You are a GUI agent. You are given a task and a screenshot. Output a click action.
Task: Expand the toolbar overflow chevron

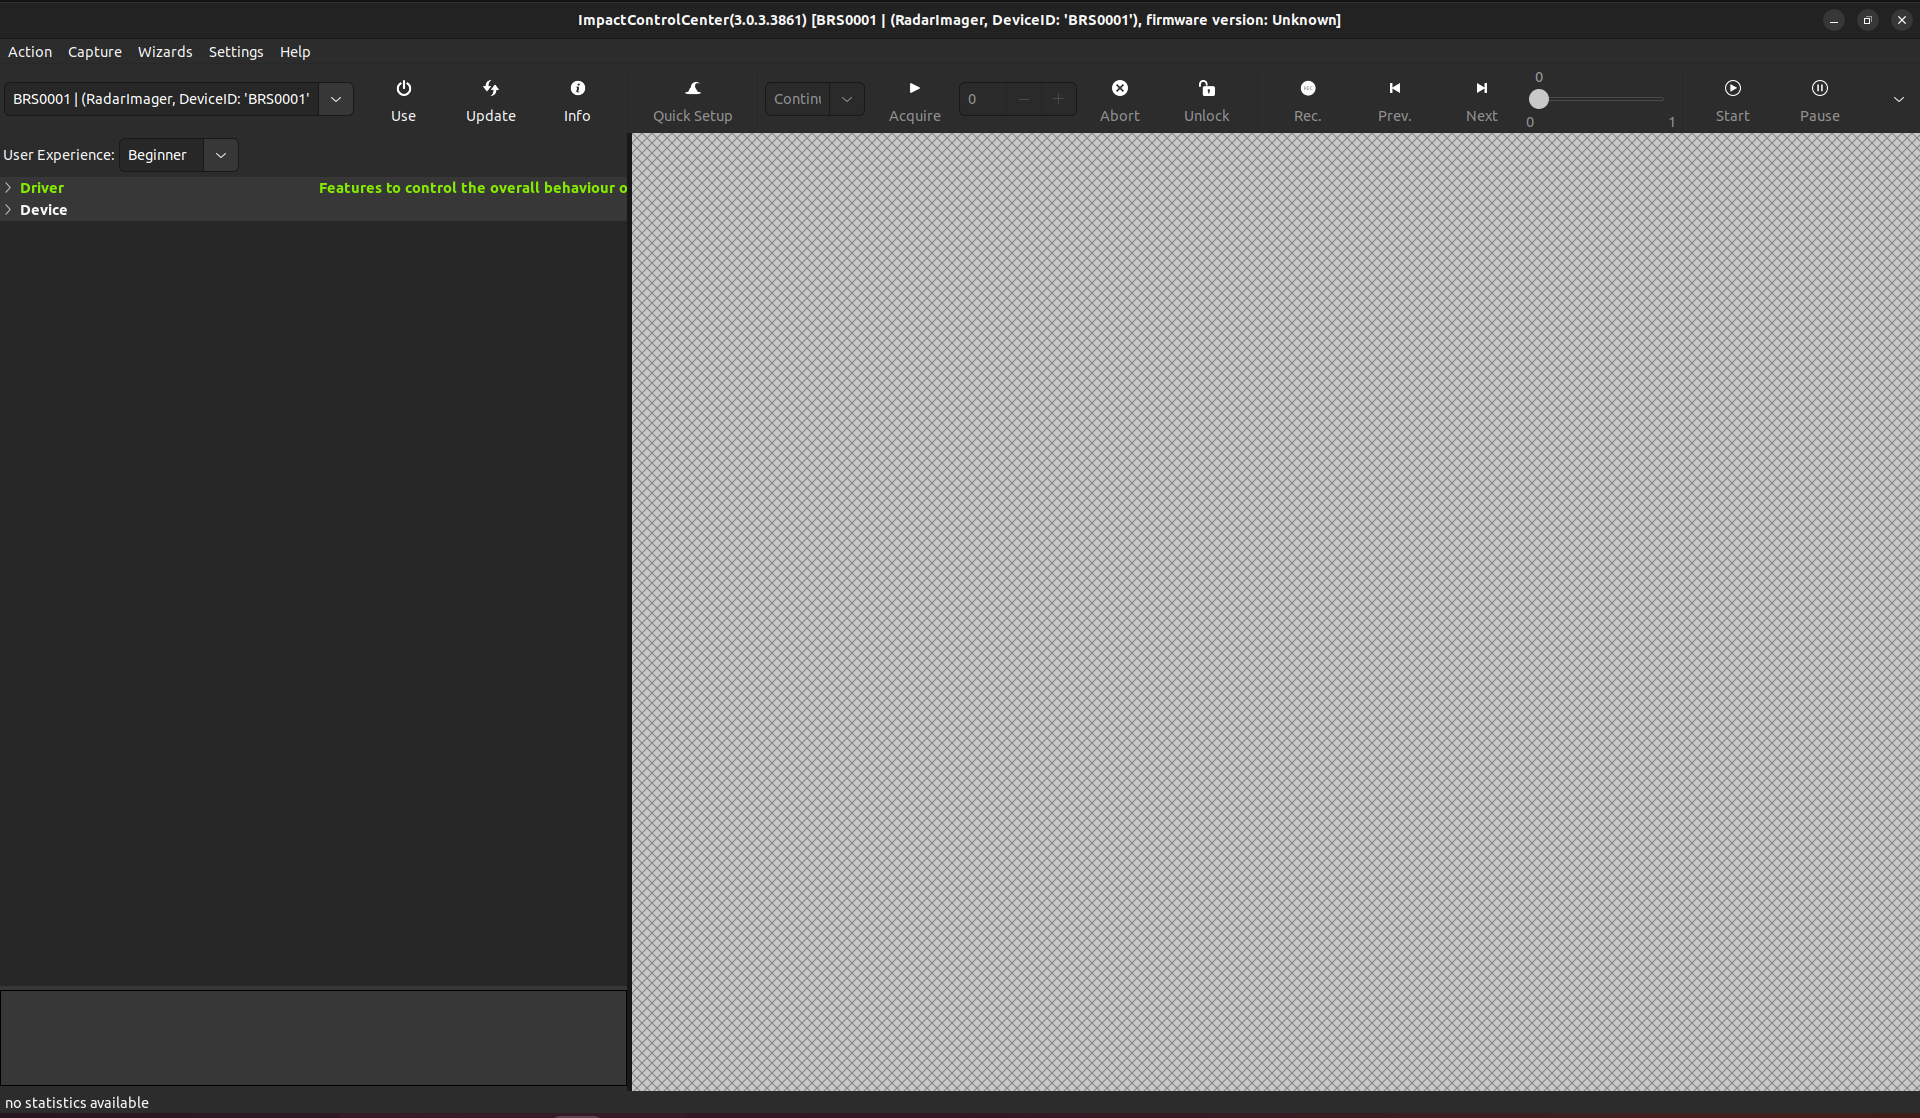tap(1898, 99)
